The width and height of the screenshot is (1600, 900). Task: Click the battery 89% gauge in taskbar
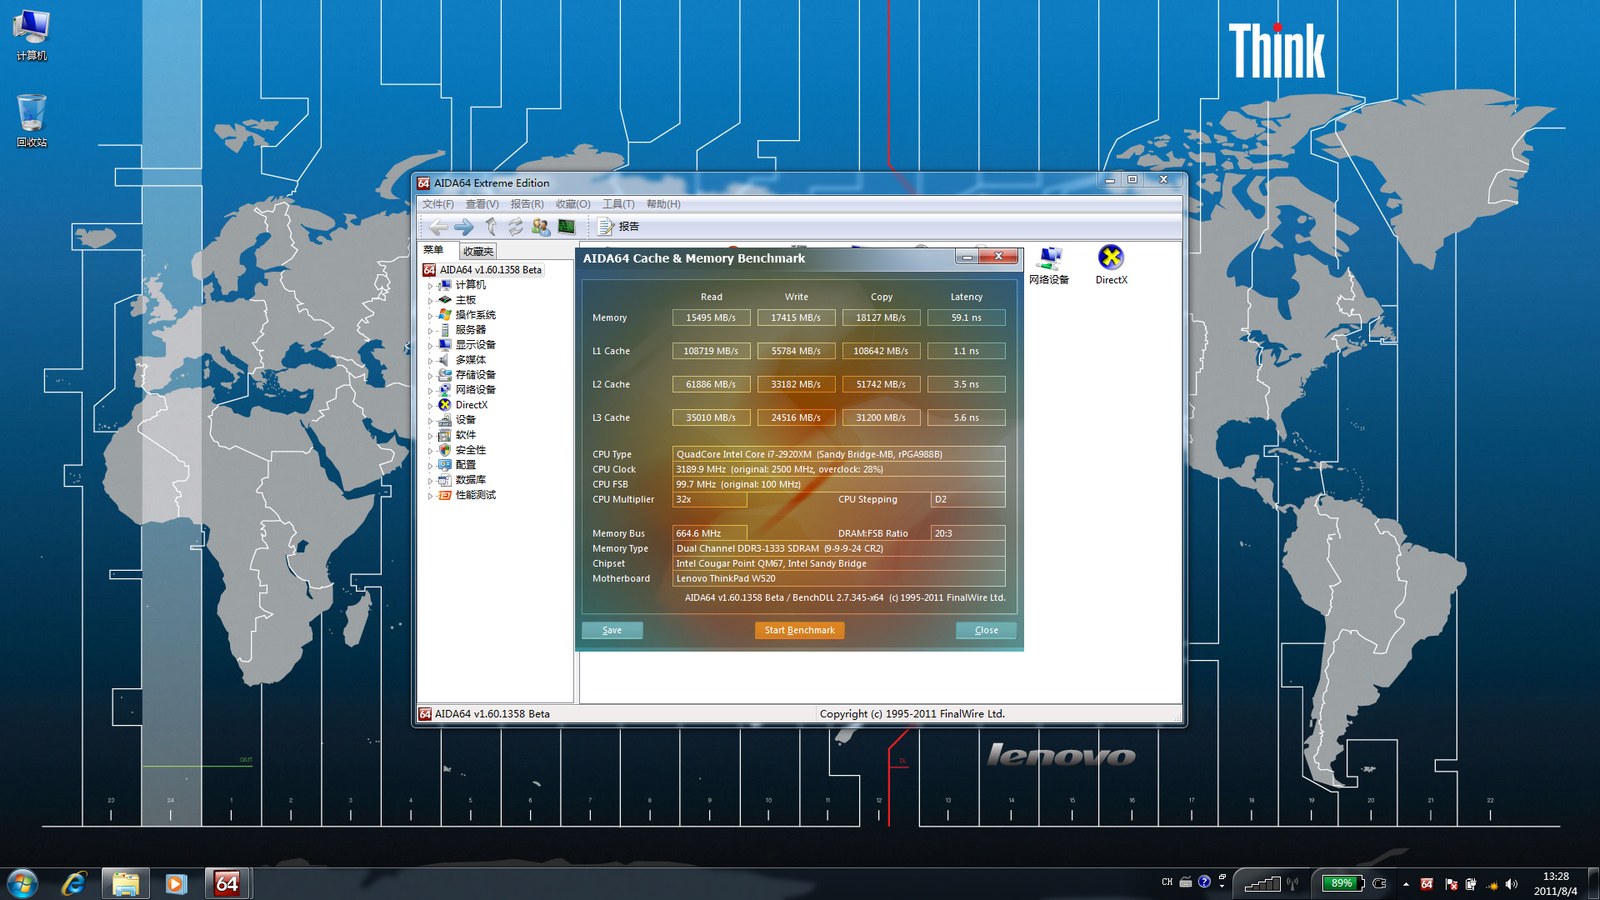[1343, 883]
